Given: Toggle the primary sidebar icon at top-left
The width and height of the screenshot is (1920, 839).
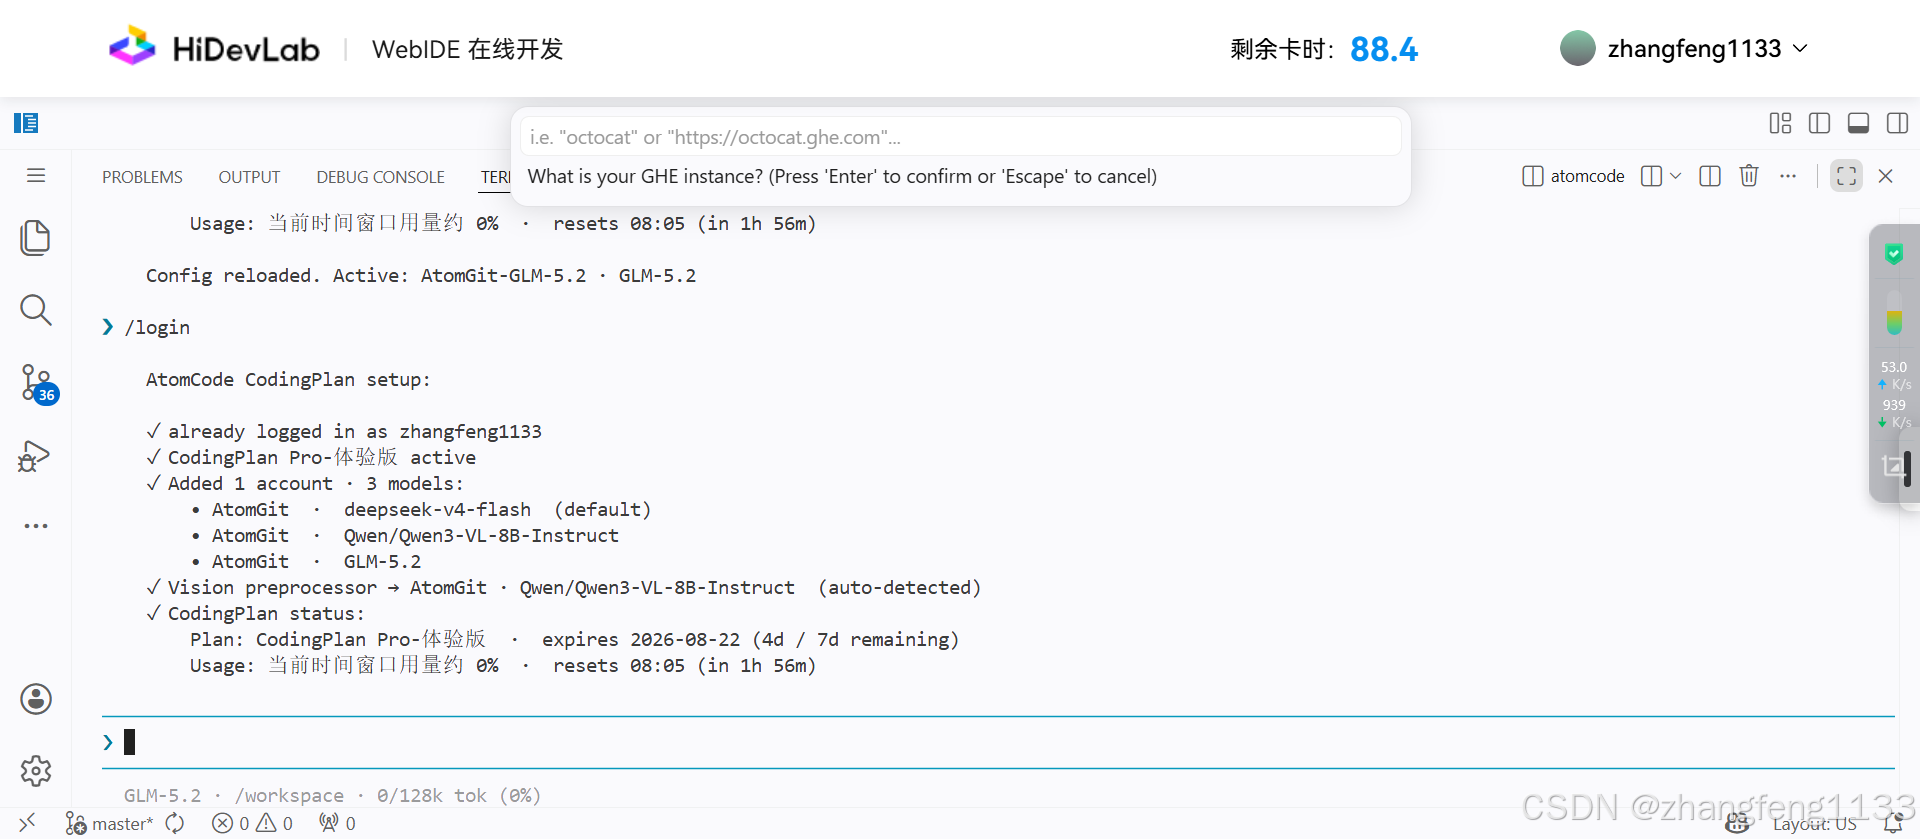Looking at the screenshot, I should 26,123.
